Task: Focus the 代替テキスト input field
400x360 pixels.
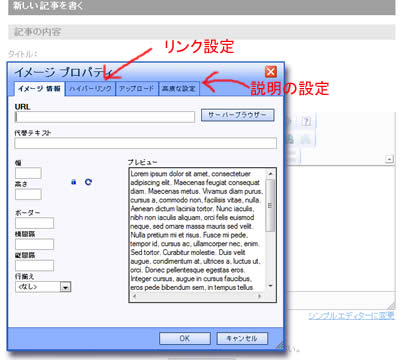Action: point(146,143)
